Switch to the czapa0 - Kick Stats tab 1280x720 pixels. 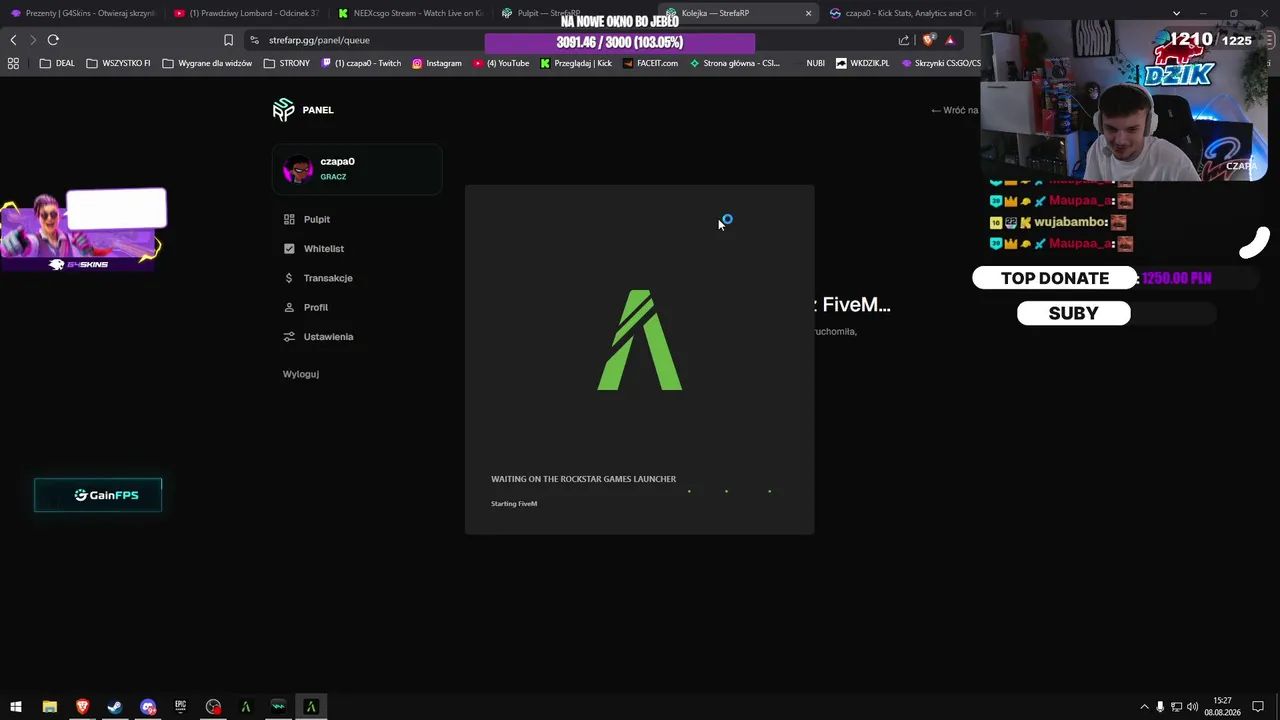tap(902, 13)
